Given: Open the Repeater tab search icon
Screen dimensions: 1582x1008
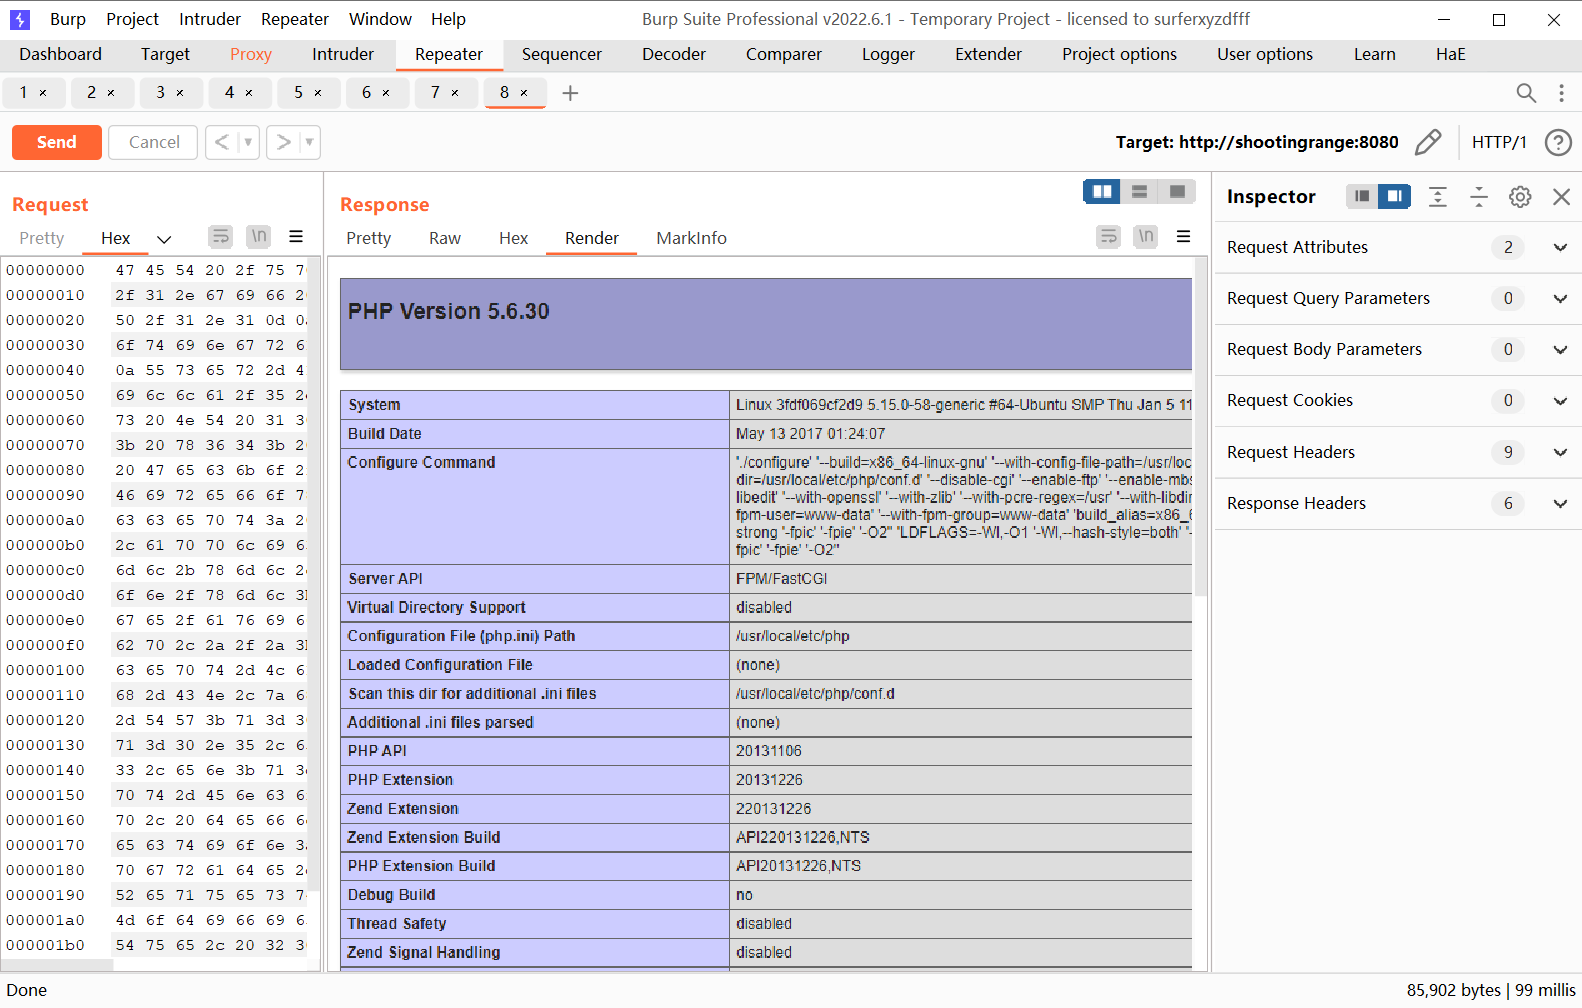Looking at the screenshot, I should (x=1526, y=93).
